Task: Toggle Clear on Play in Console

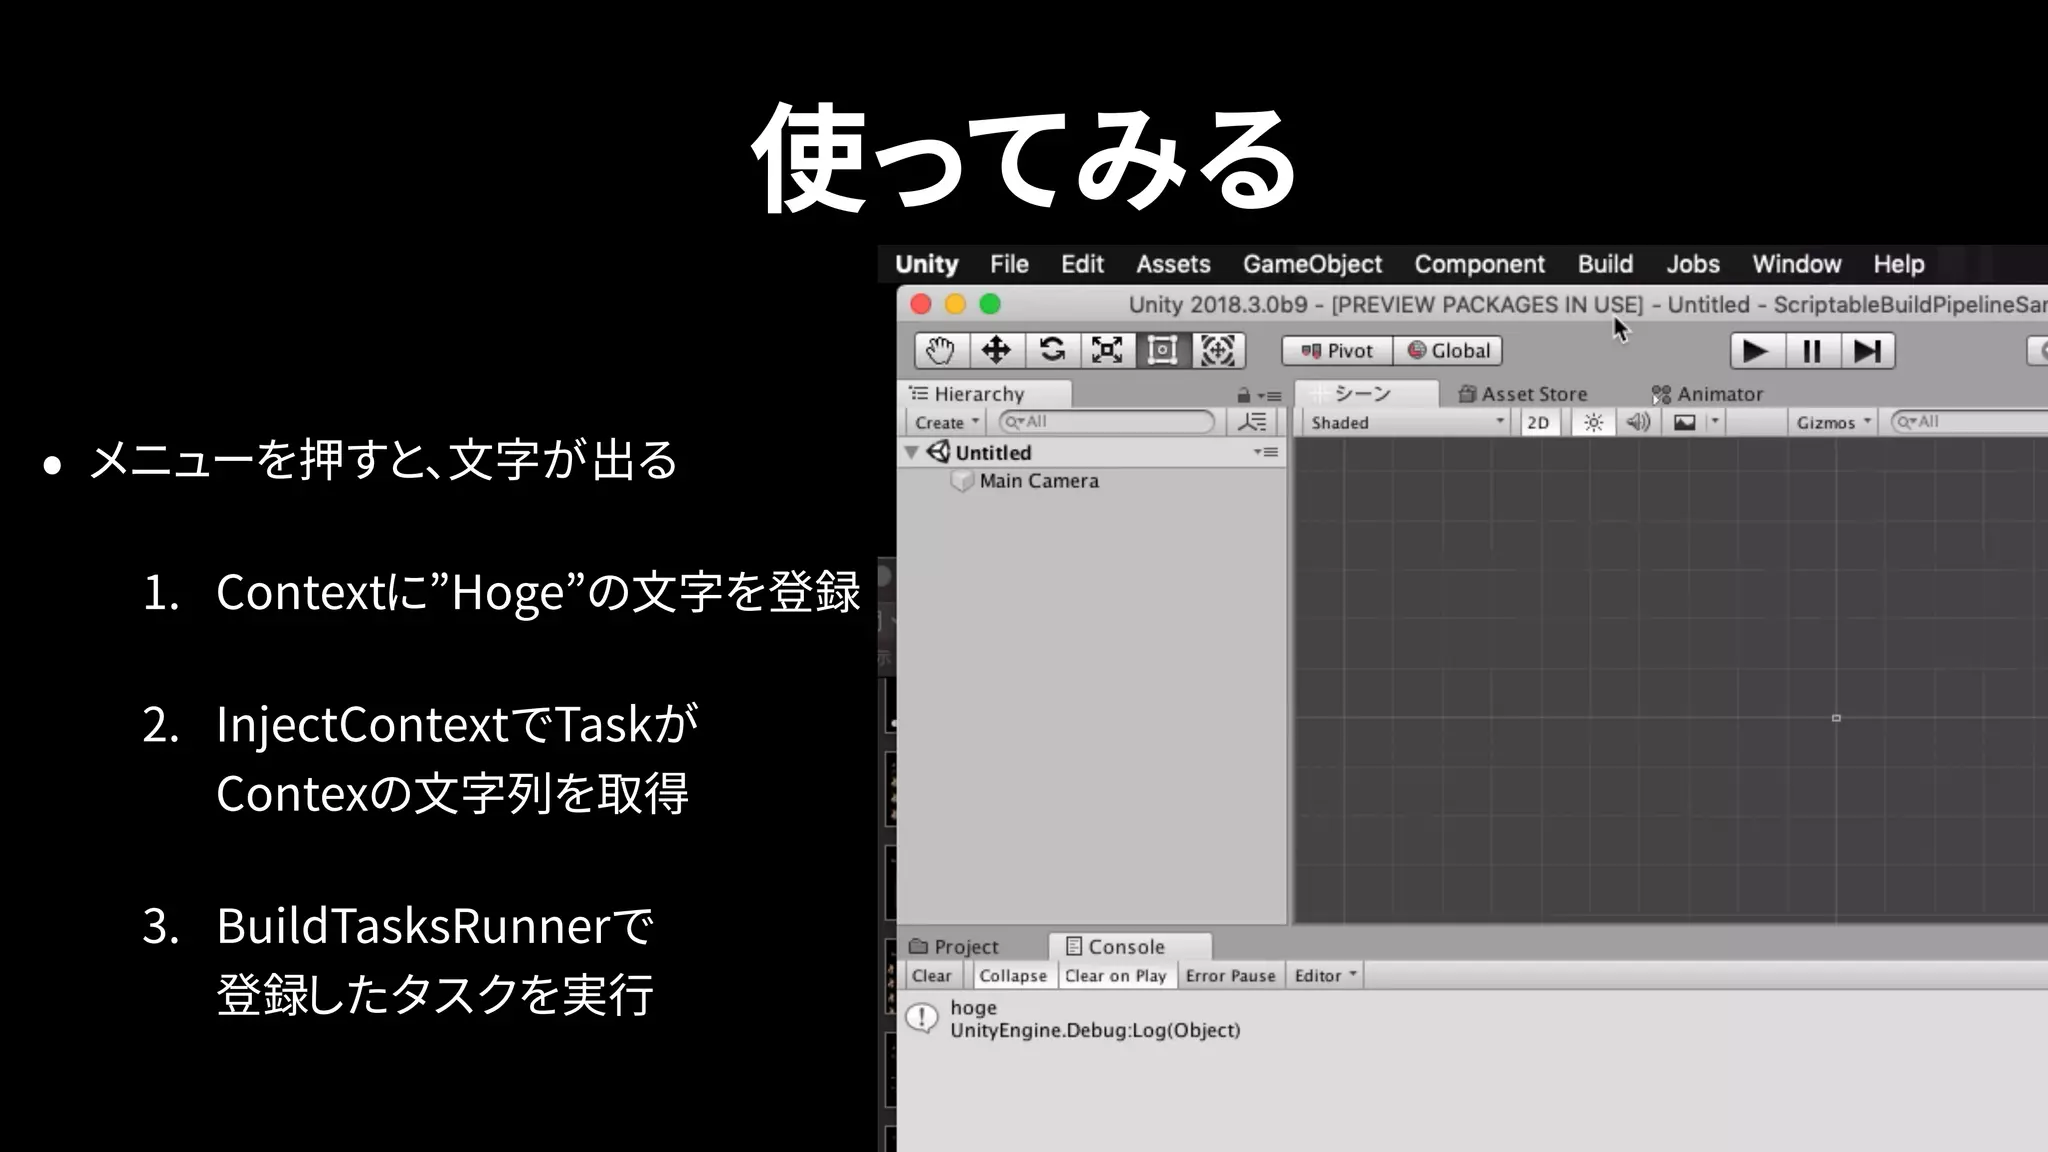Action: point(1116,976)
